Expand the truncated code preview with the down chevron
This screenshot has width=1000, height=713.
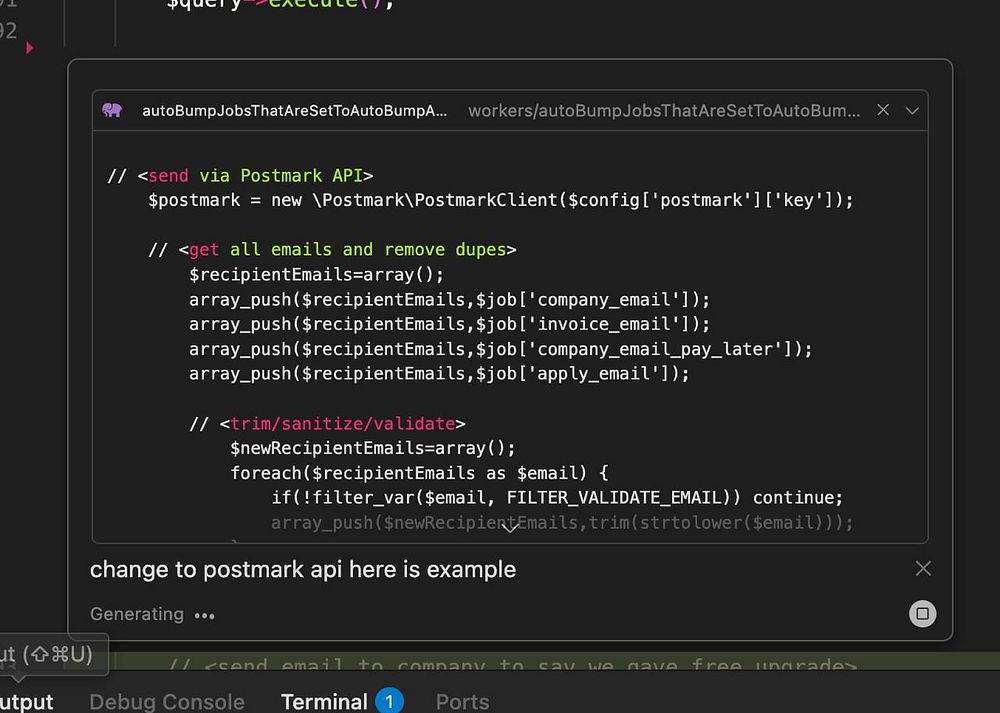pyautogui.click(x=510, y=528)
